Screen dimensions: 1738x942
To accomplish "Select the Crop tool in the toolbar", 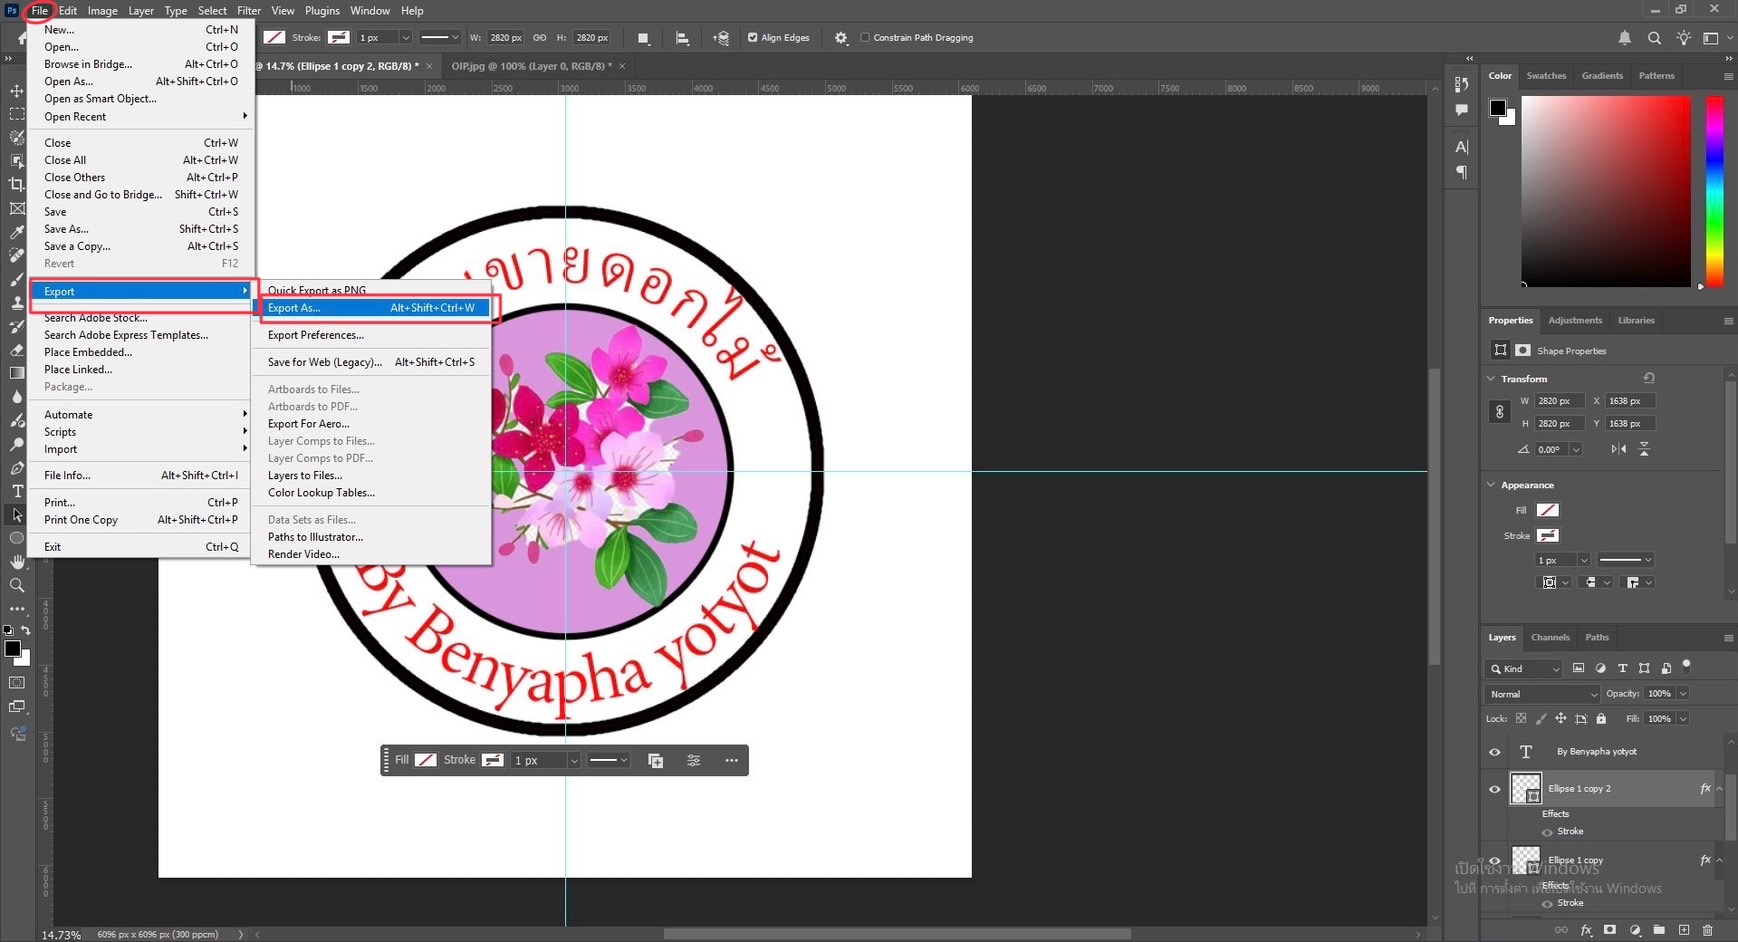I will click(x=17, y=185).
